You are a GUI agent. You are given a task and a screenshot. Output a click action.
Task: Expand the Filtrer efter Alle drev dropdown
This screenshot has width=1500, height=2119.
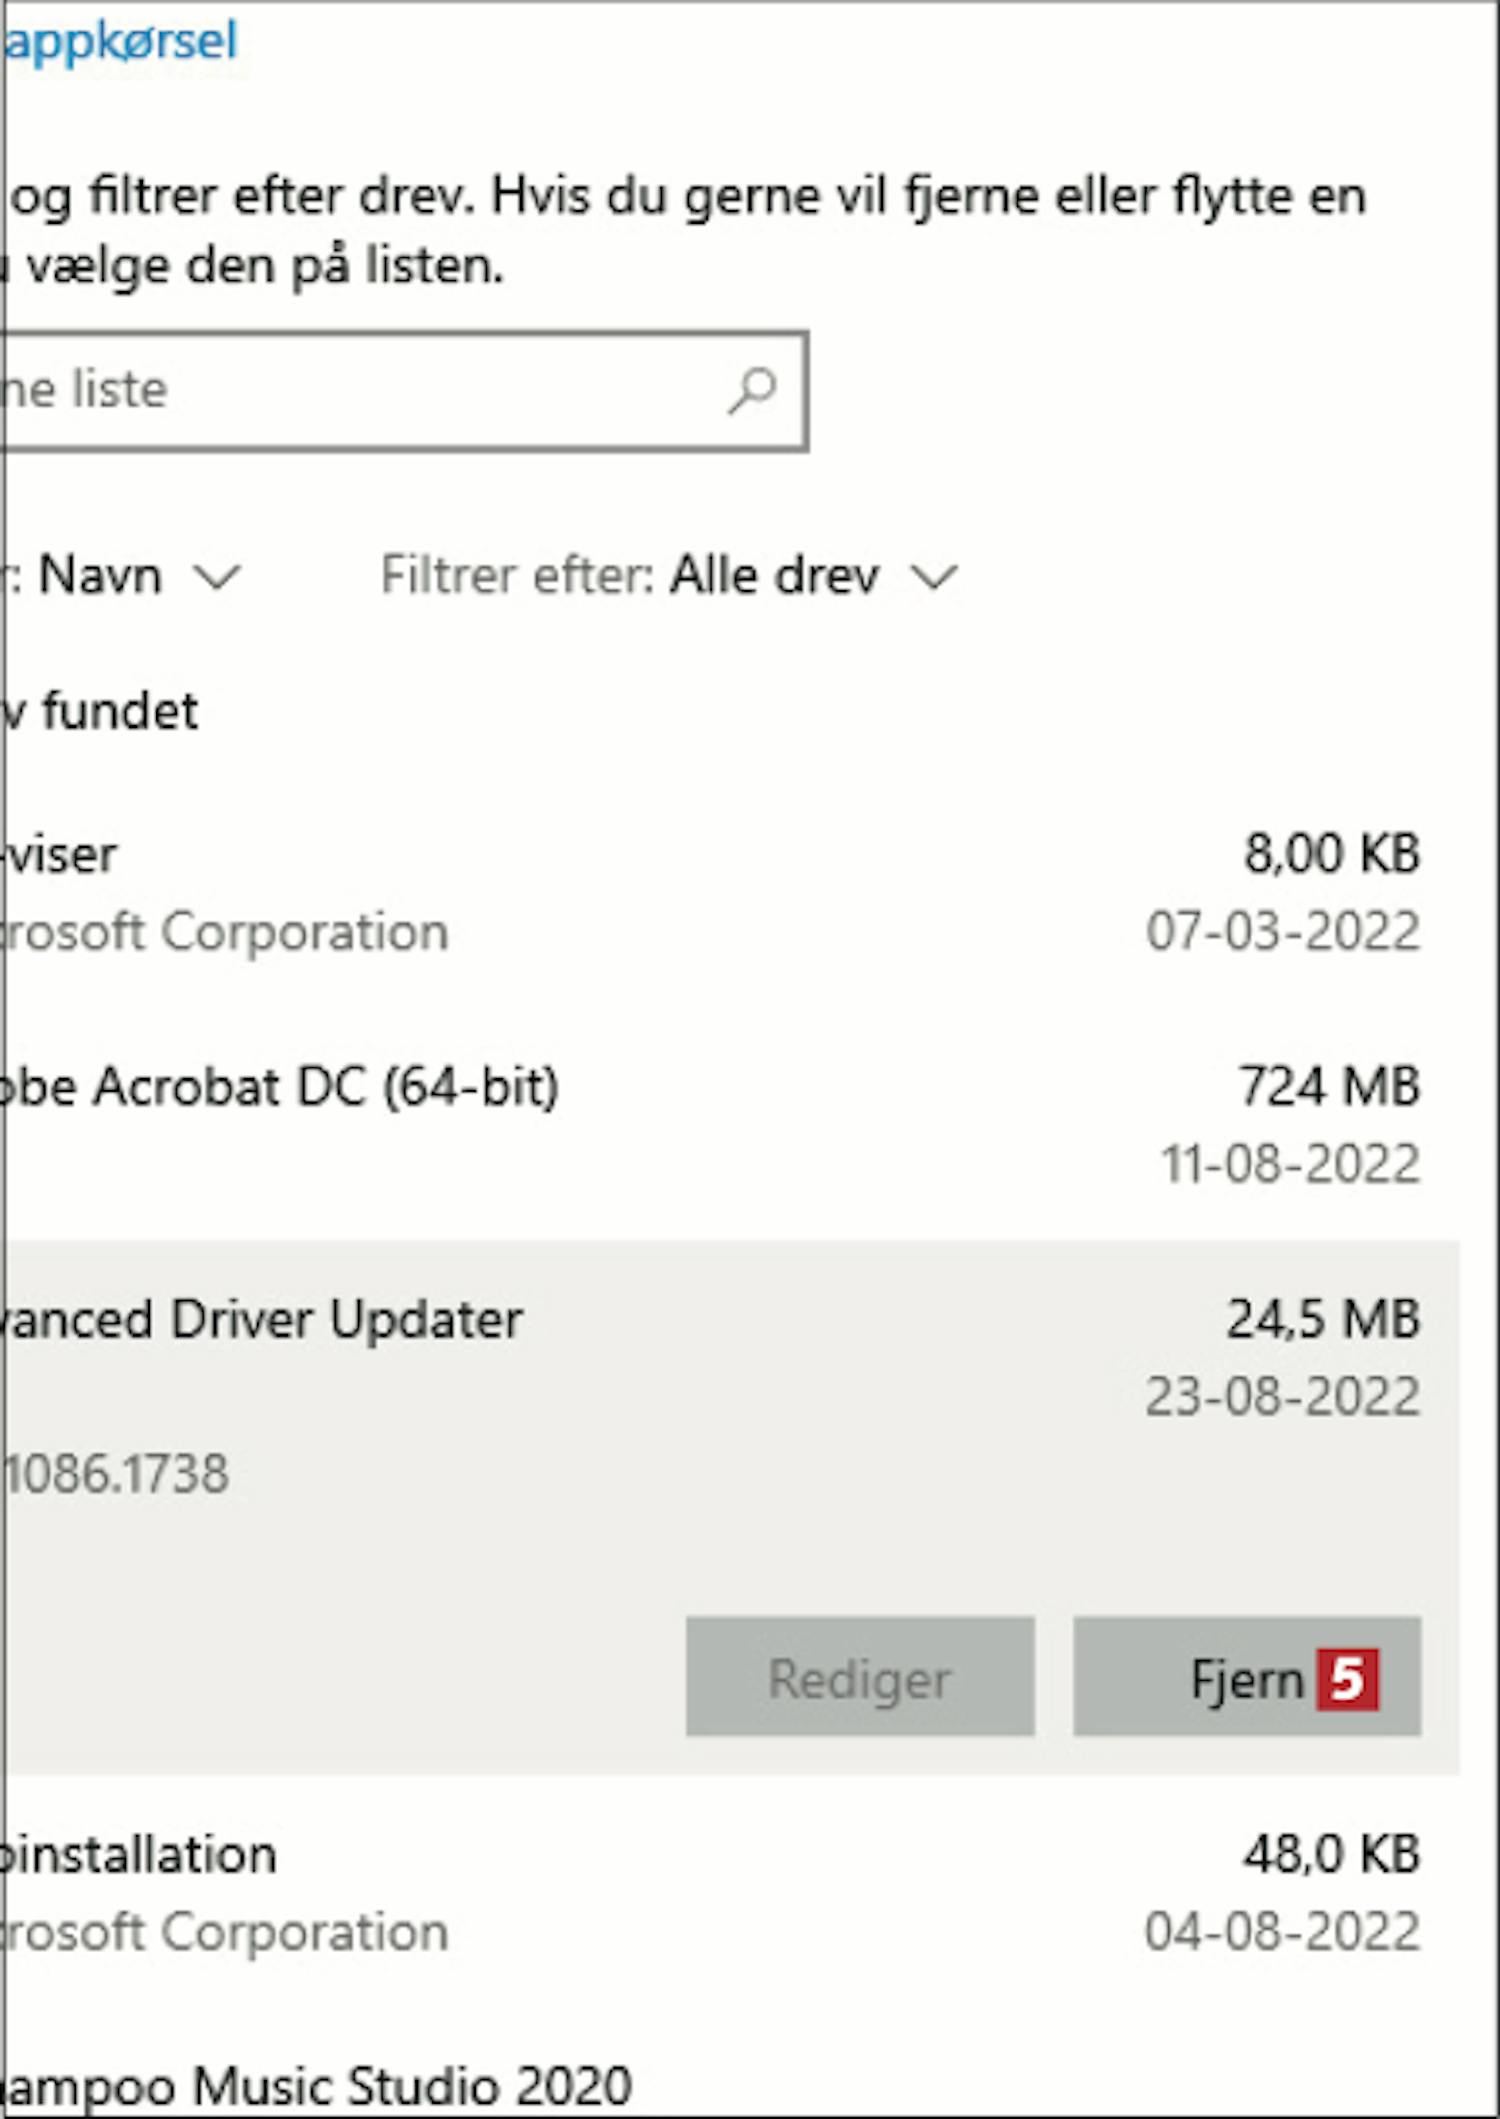pos(670,577)
